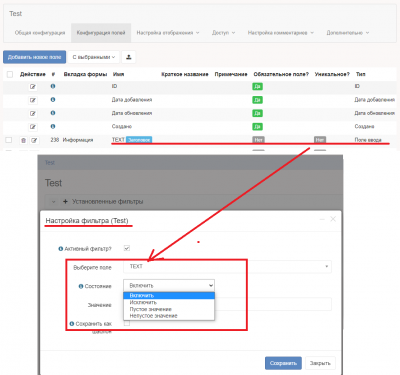Delete the TEXT field with the trash icon
The image size is (400, 375).
(x=23, y=140)
